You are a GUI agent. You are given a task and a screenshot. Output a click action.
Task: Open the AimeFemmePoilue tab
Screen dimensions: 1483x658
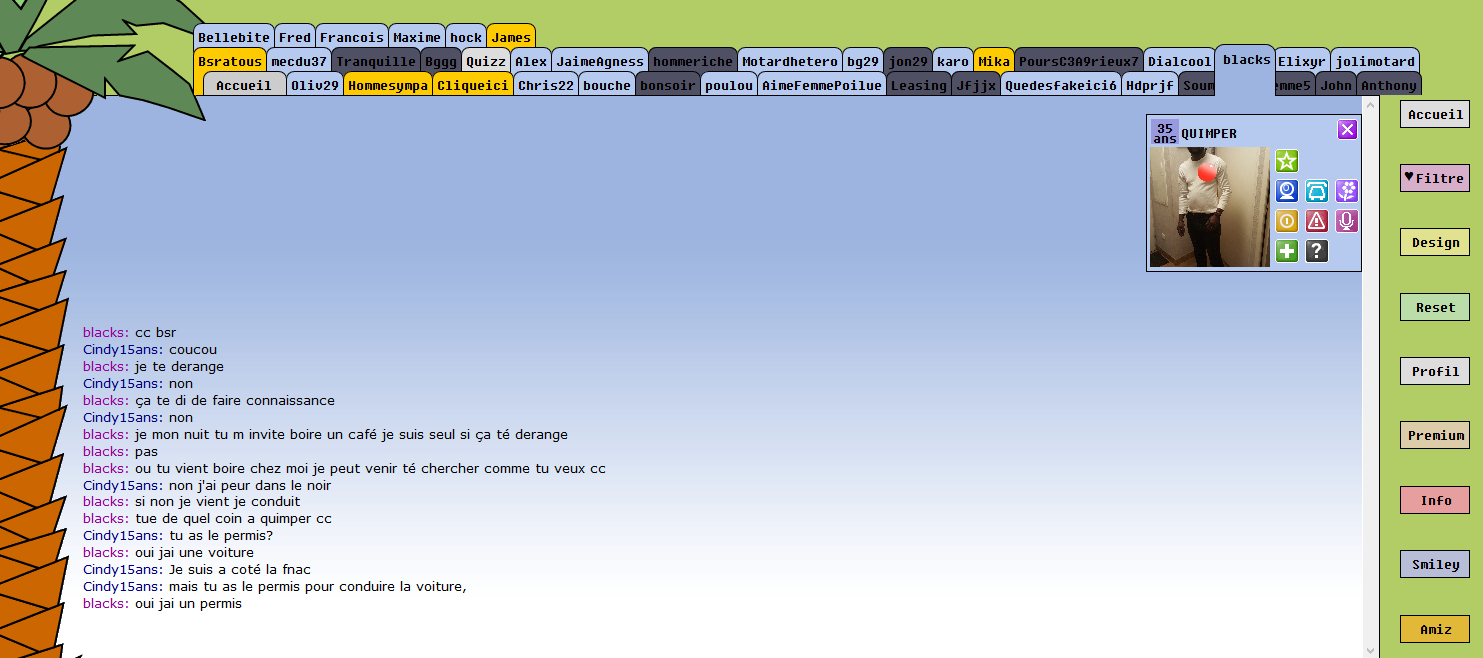(822, 85)
